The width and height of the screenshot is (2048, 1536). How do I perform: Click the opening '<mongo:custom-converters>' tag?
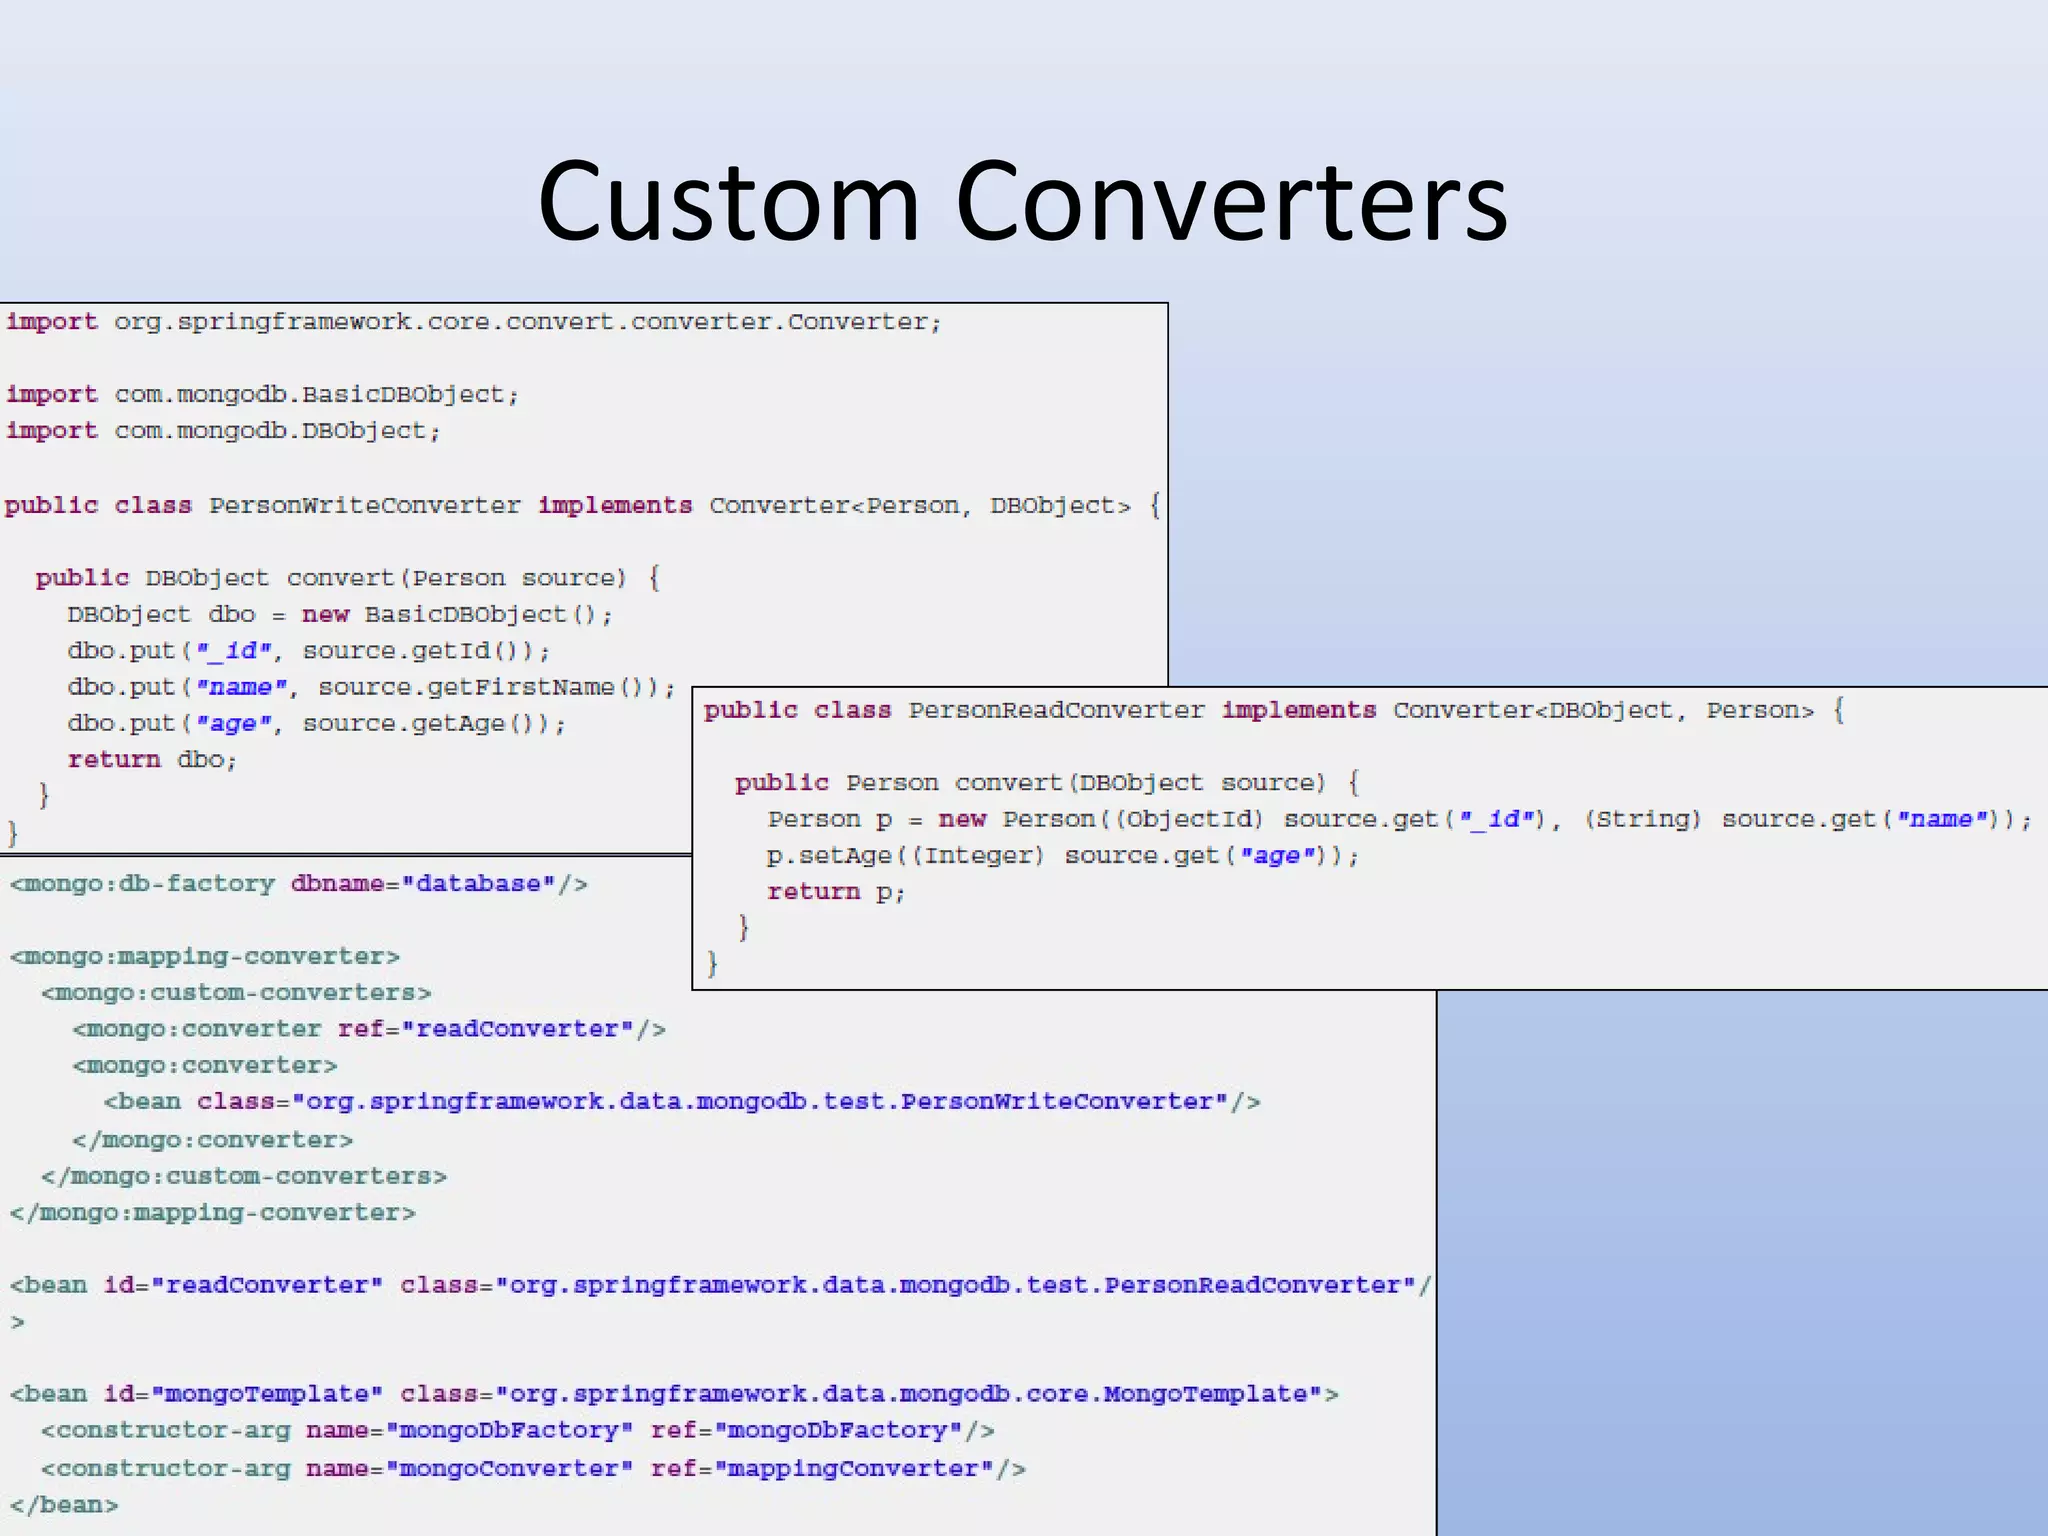pyautogui.click(x=236, y=993)
